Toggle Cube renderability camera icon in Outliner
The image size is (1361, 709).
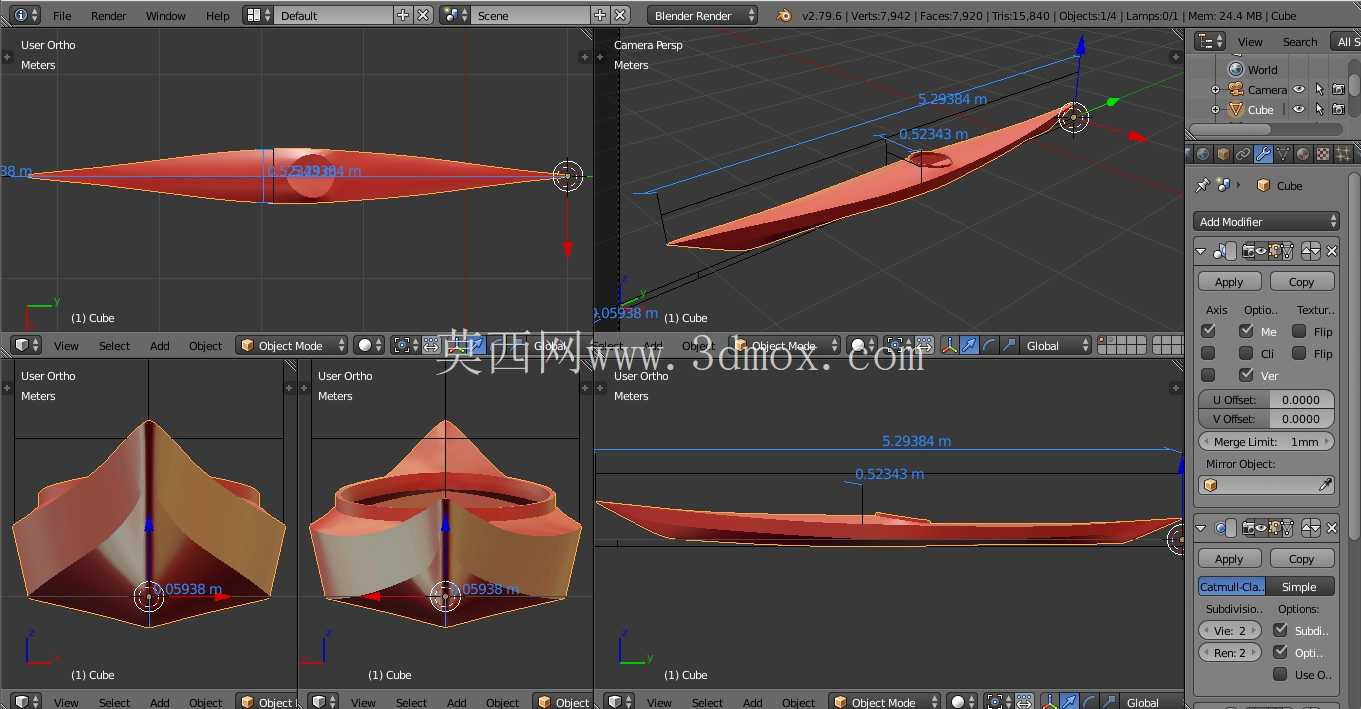coord(1339,110)
